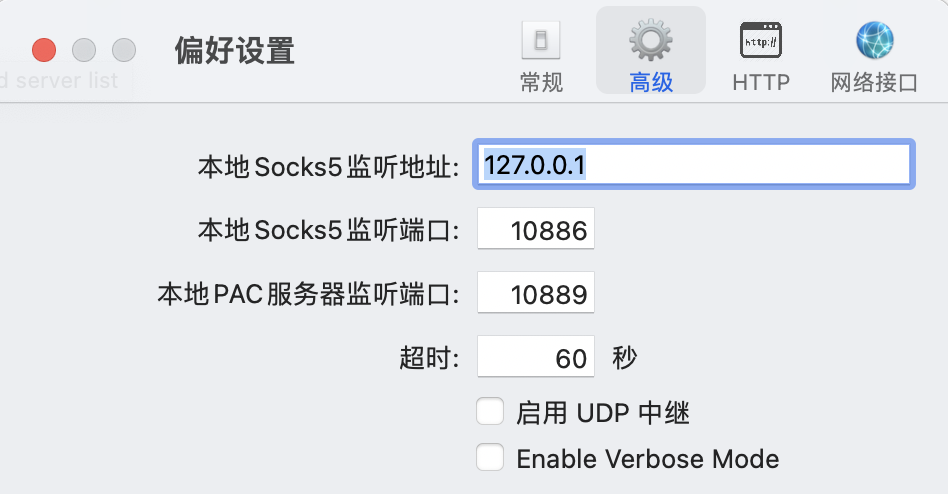Go to the HTTP tab label
The height and width of the screenshot is (494, 948).
click(x=761, y=82)
